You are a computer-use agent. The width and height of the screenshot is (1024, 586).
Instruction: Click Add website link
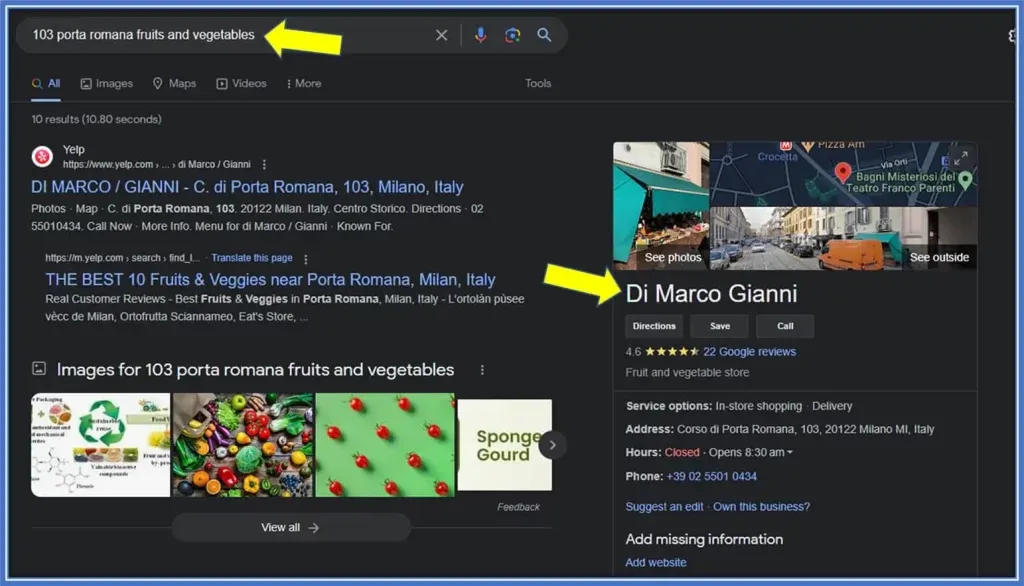656,562
